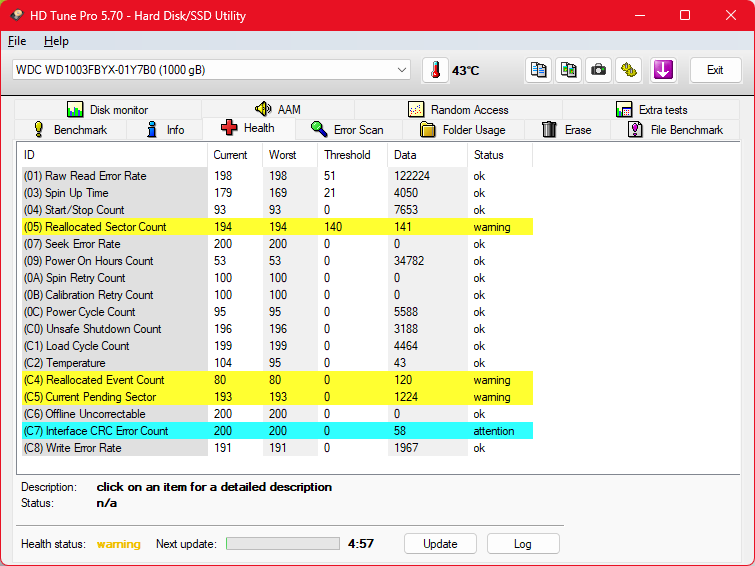Open the File menu
The image size is (755, 566).
click(17, 41)
